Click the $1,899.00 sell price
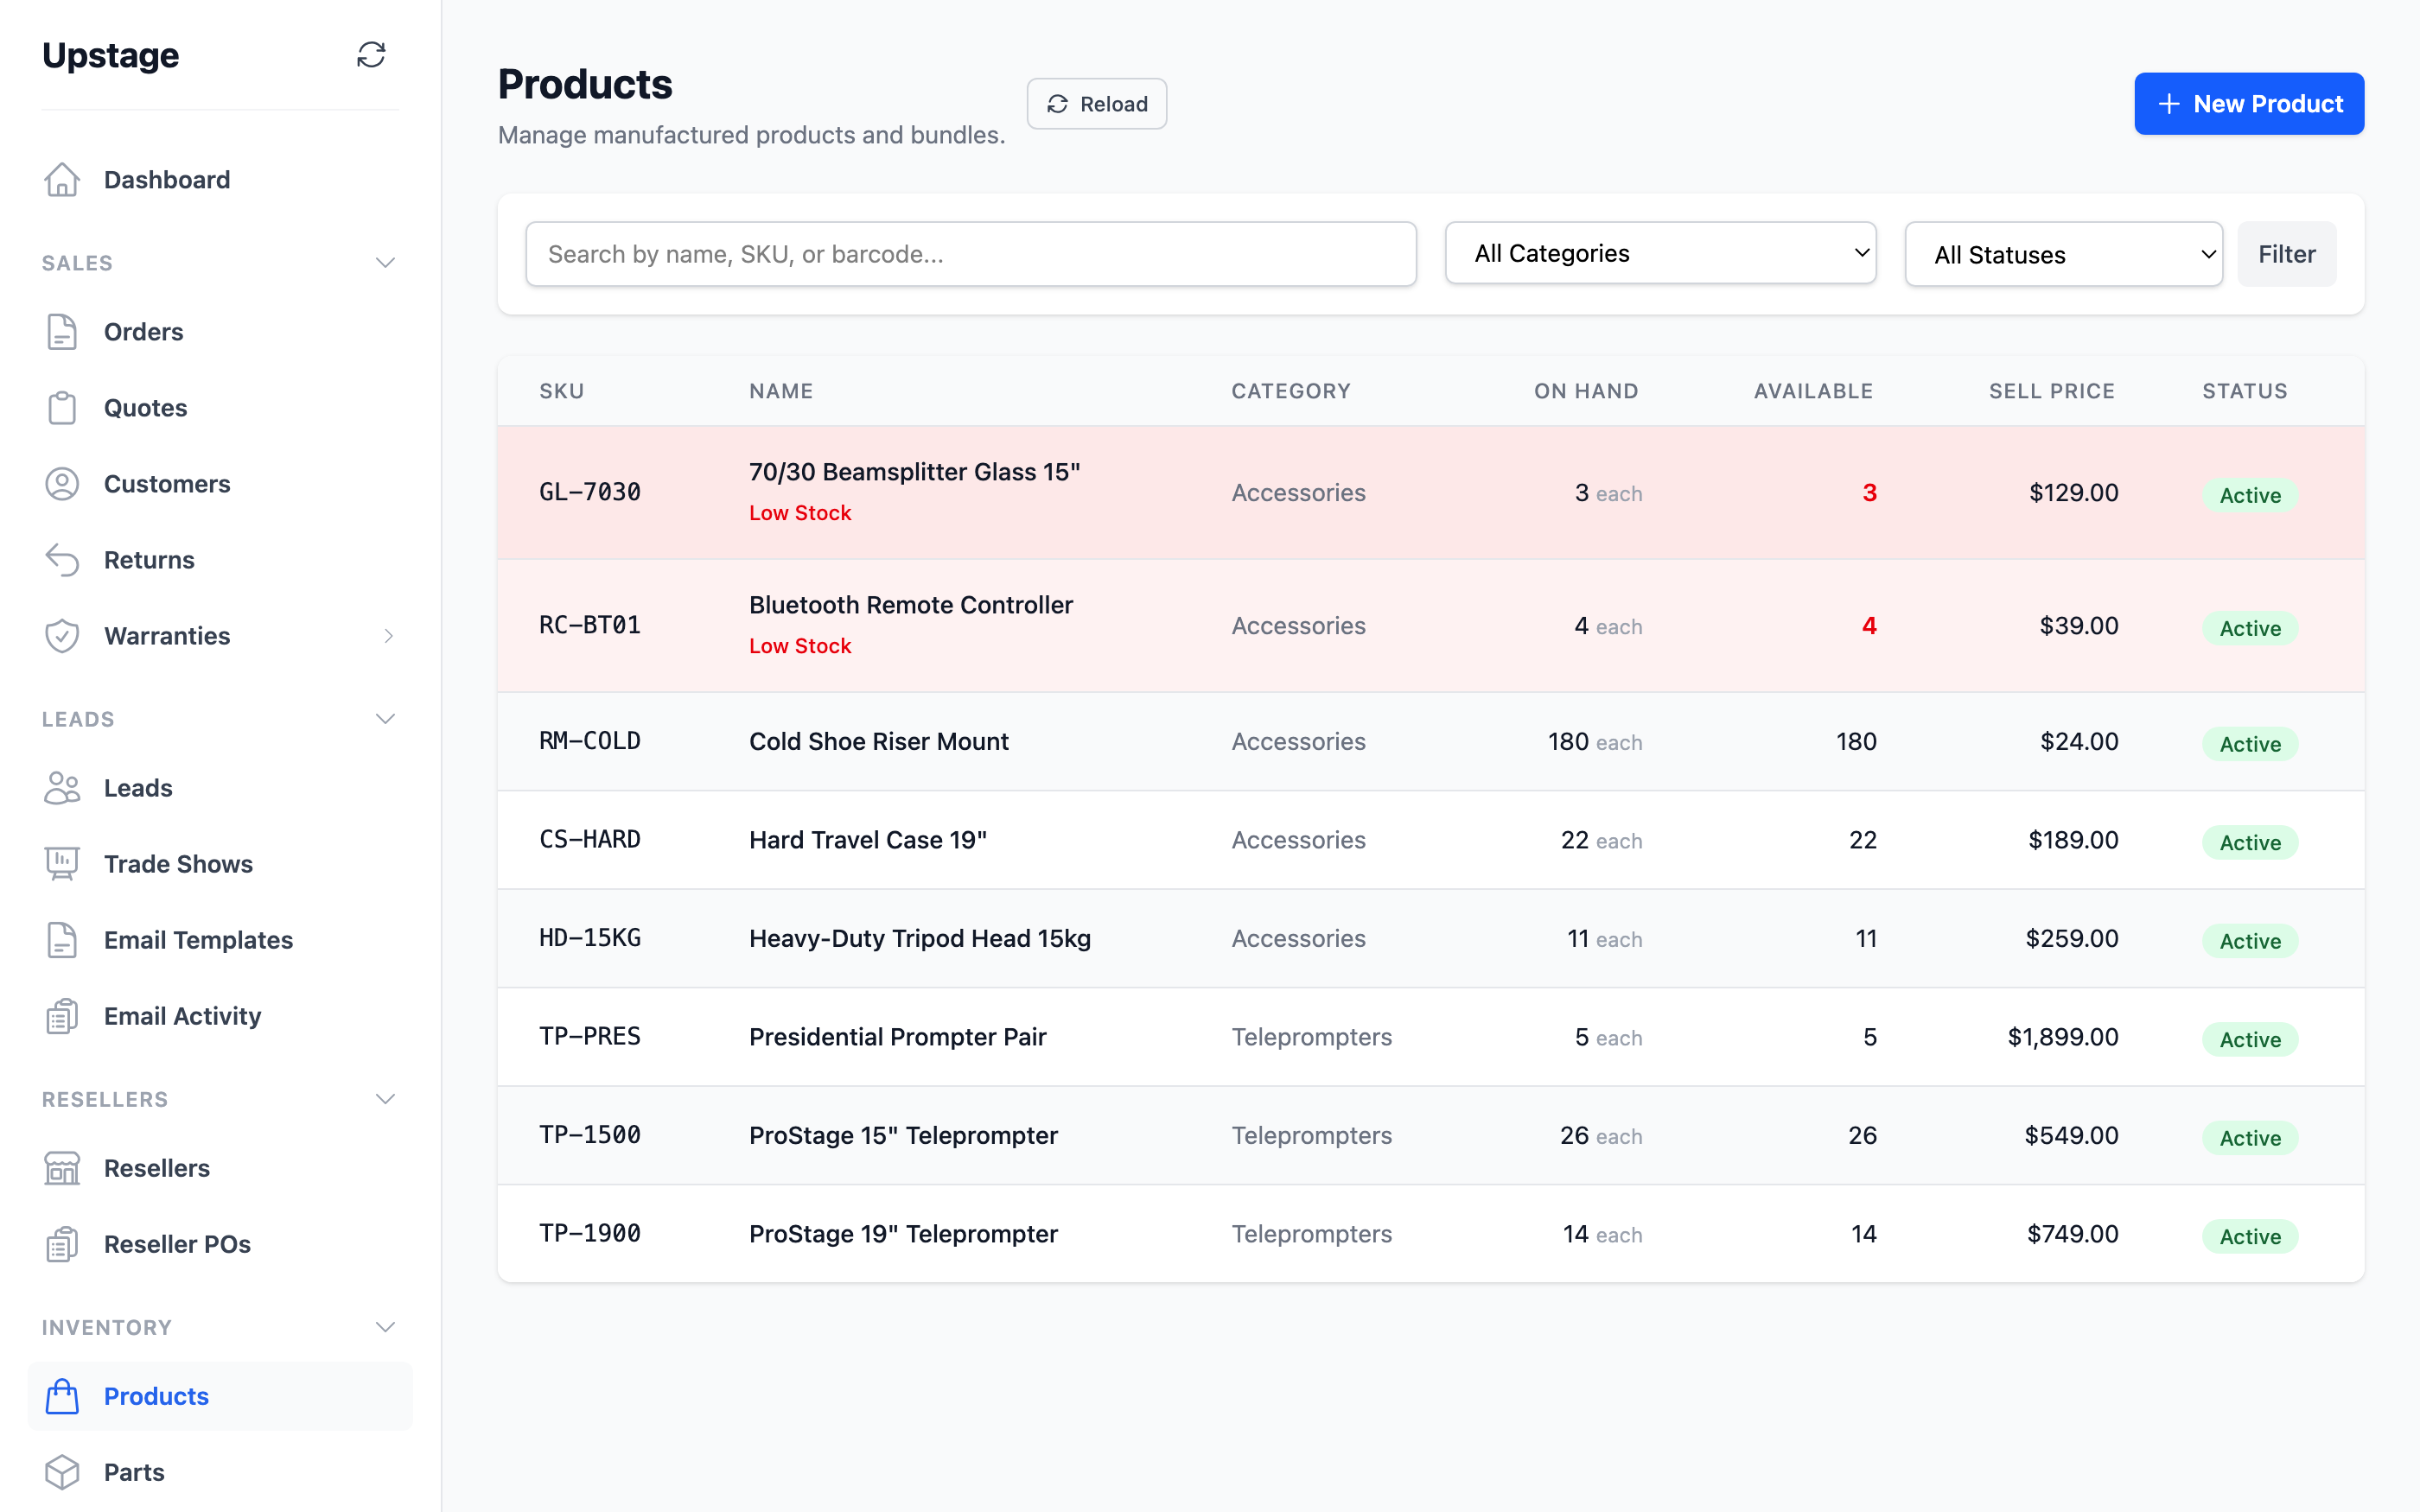The height and width of the screenshot is (1512, 2420). point(2062,1037)
